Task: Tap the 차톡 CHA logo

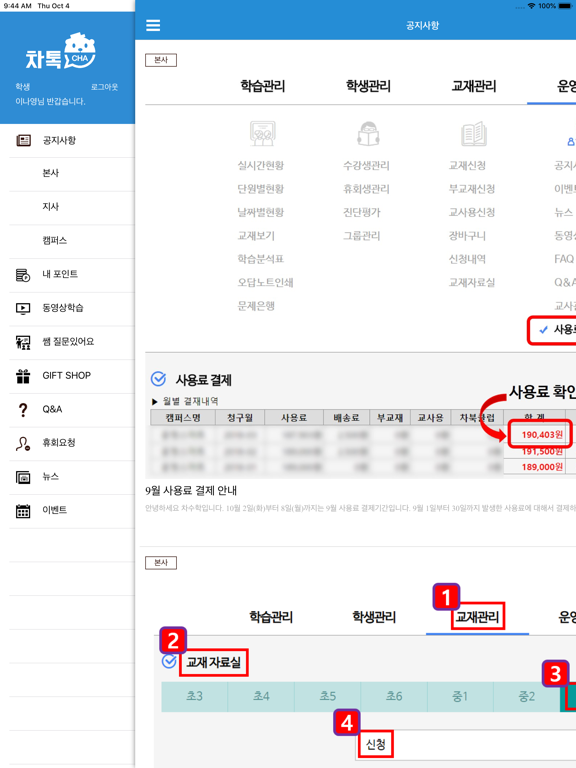Action: pyautogui.click(x=60, y=52)
